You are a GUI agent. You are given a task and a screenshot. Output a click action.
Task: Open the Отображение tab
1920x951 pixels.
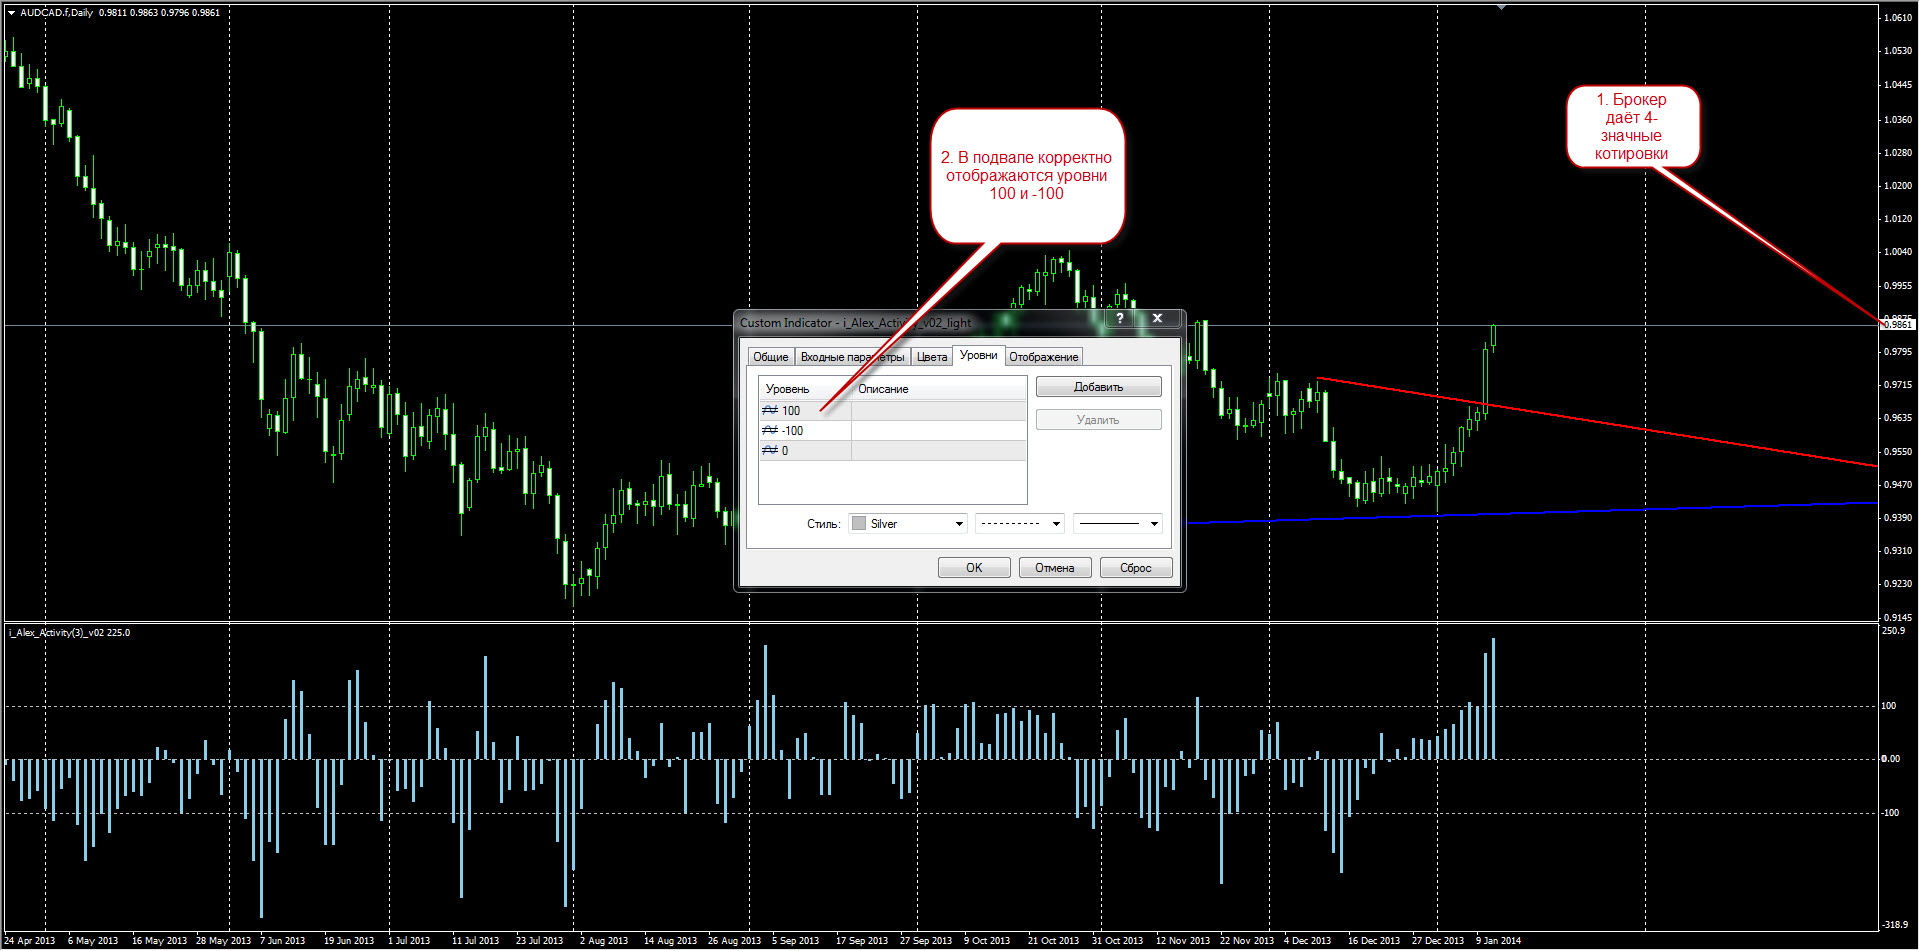point(1043,357)
